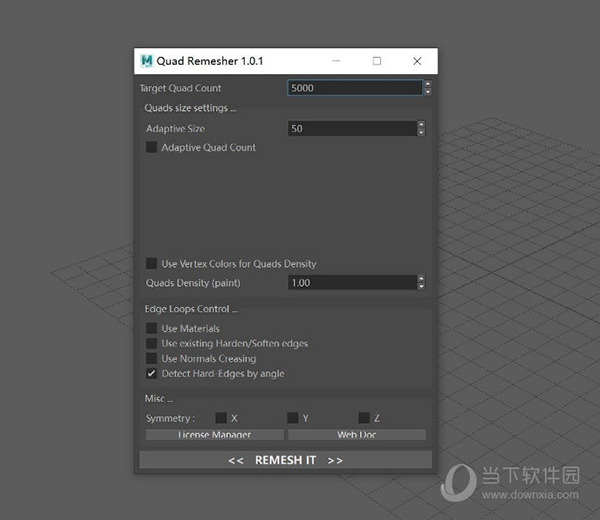Click the Symmetry label
600x520 pixels.
pos(170,418)
